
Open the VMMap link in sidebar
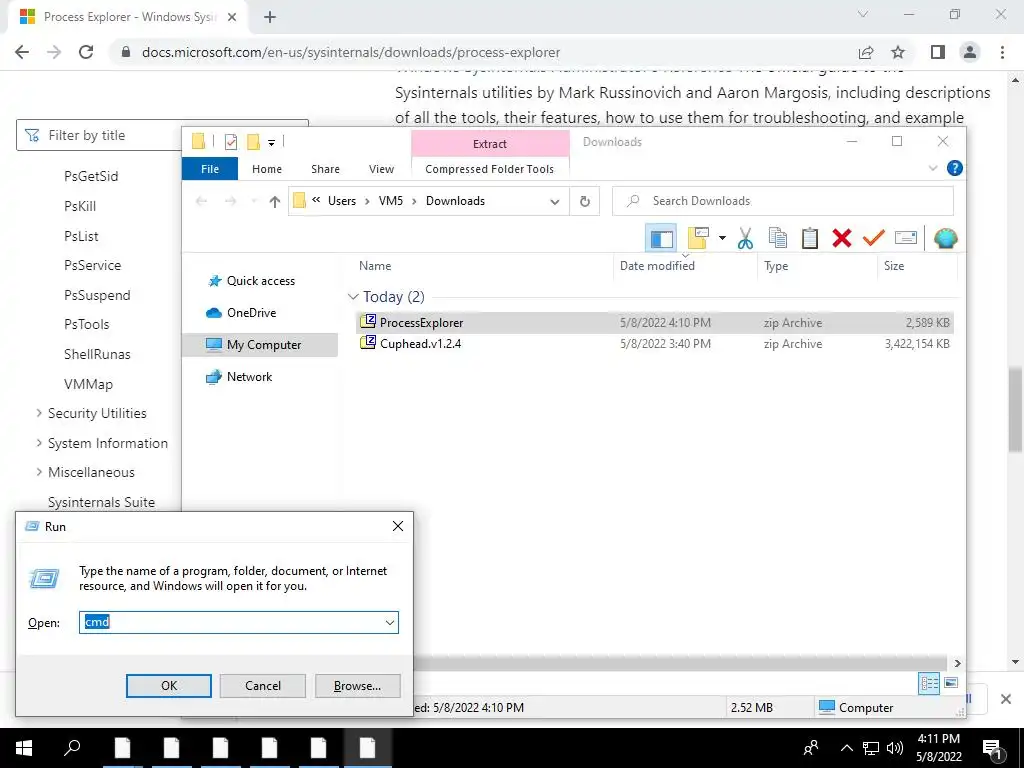(x=88, y=384)
